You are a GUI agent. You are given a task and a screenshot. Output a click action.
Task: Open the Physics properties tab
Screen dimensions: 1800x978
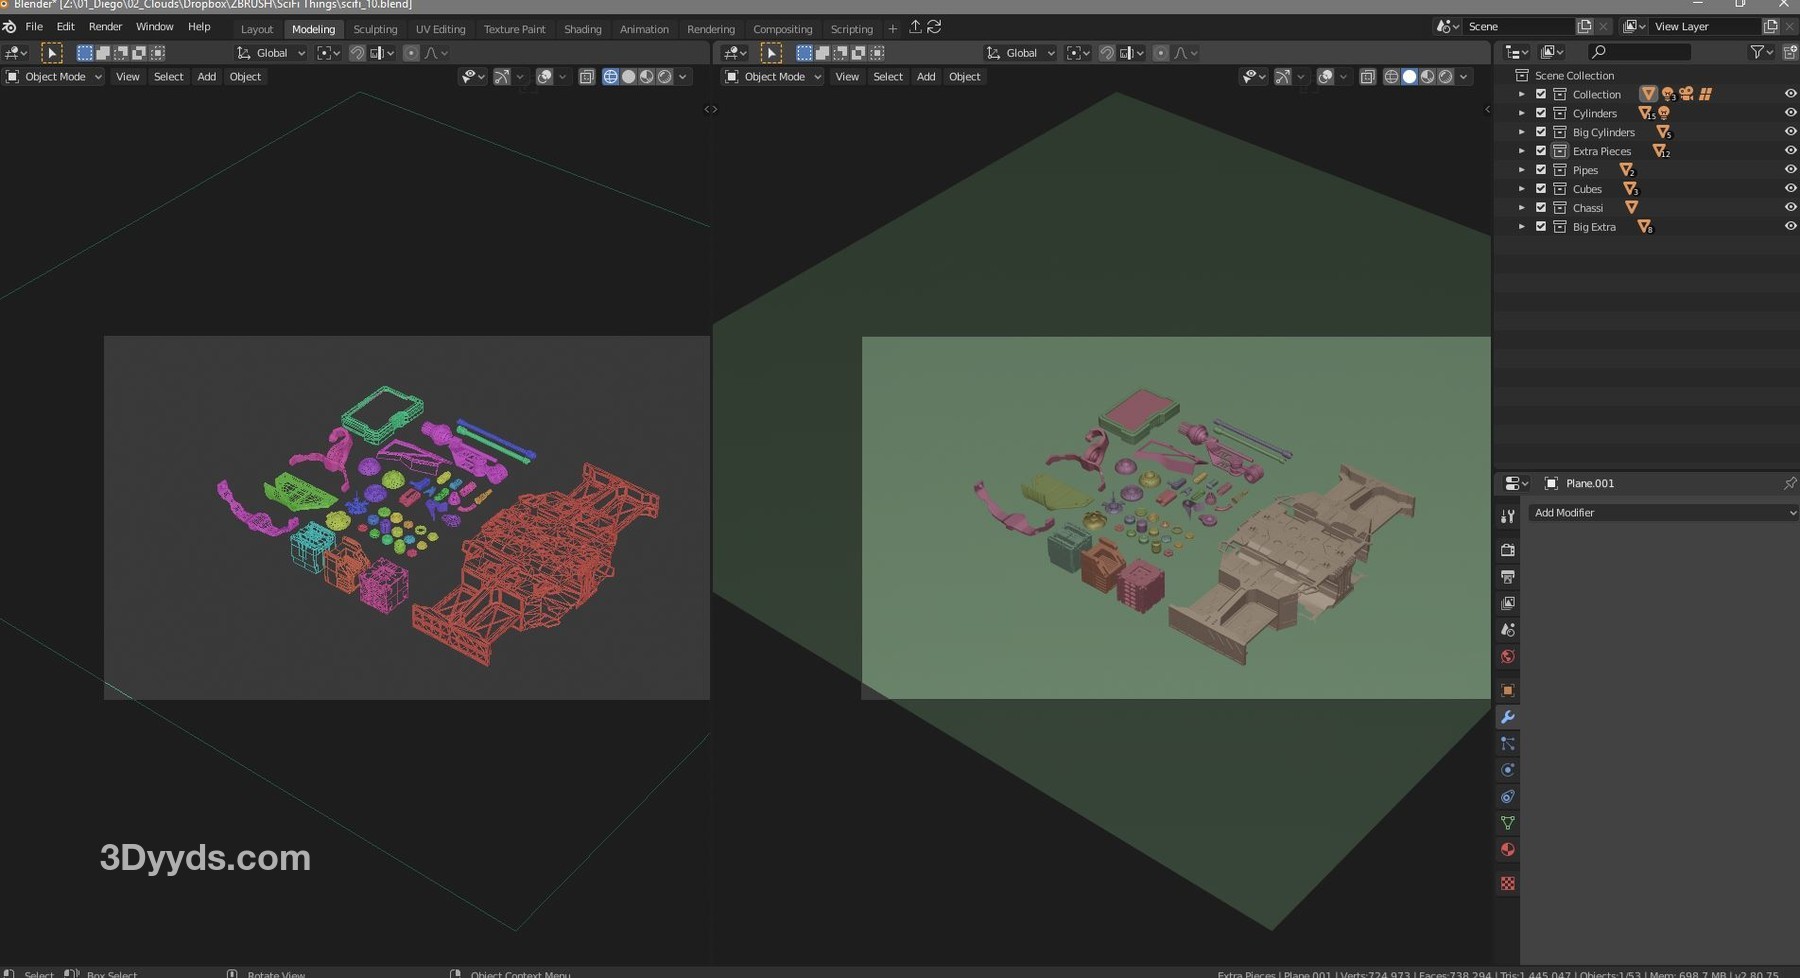pyautogui.click(x=1507, y=770)
